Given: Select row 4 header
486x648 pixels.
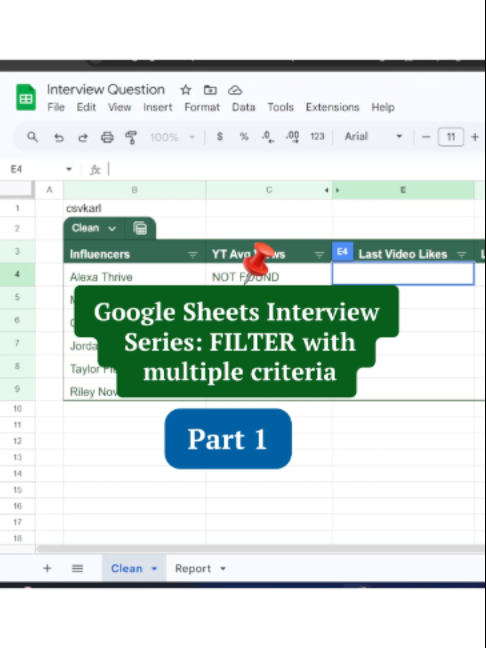Looking at the screenshot, I should tap(17, 274).
